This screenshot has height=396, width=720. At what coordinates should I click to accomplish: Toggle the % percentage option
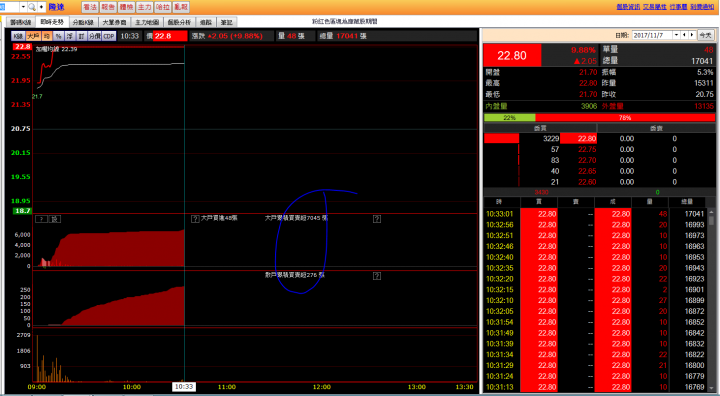[58, 36]
